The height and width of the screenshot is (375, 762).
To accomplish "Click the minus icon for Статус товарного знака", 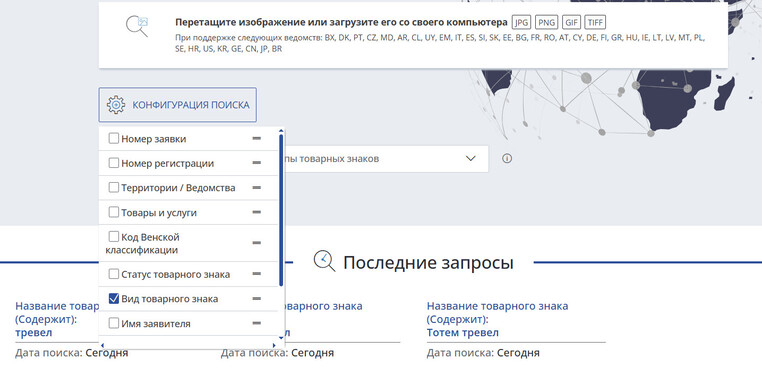I will coord(257,274).
